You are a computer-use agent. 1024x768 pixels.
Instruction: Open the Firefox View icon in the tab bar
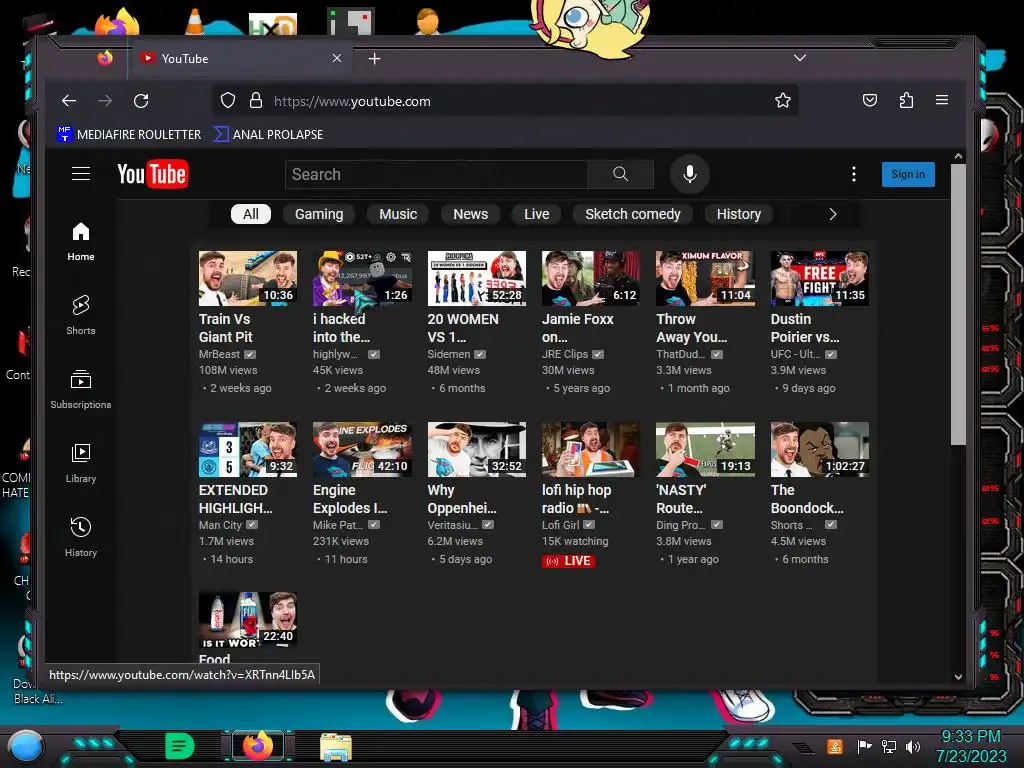coord(104,58)
